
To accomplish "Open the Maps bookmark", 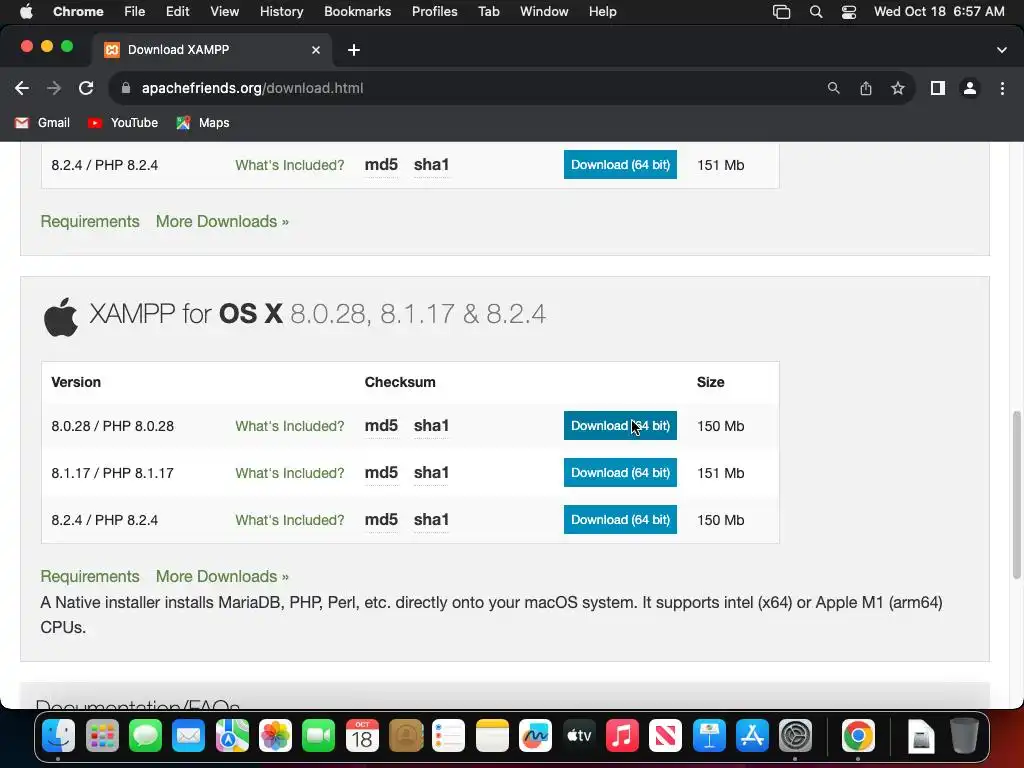I will (x=202, y=123).
